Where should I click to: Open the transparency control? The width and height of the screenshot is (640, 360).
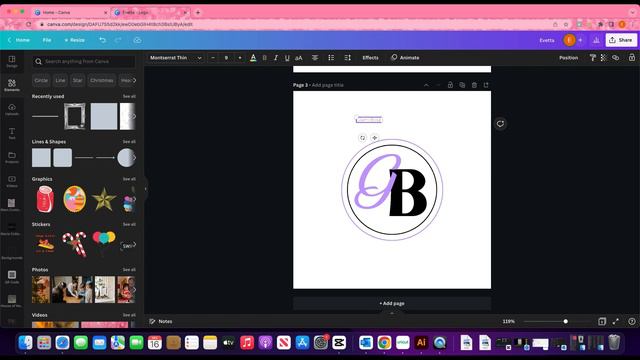[604, 58]
